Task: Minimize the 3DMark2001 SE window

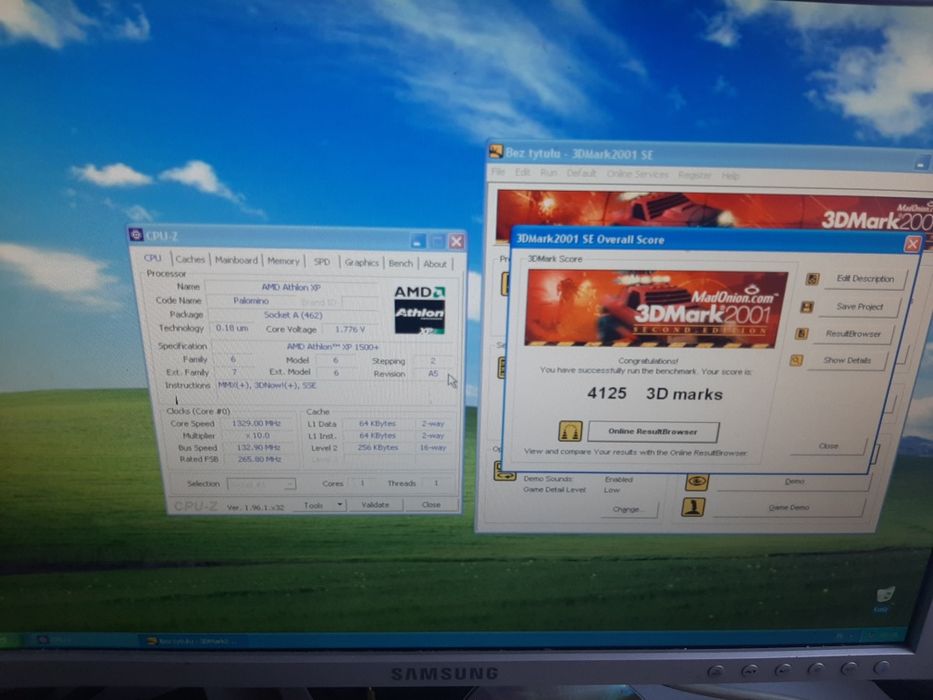Action: point(921,162)
